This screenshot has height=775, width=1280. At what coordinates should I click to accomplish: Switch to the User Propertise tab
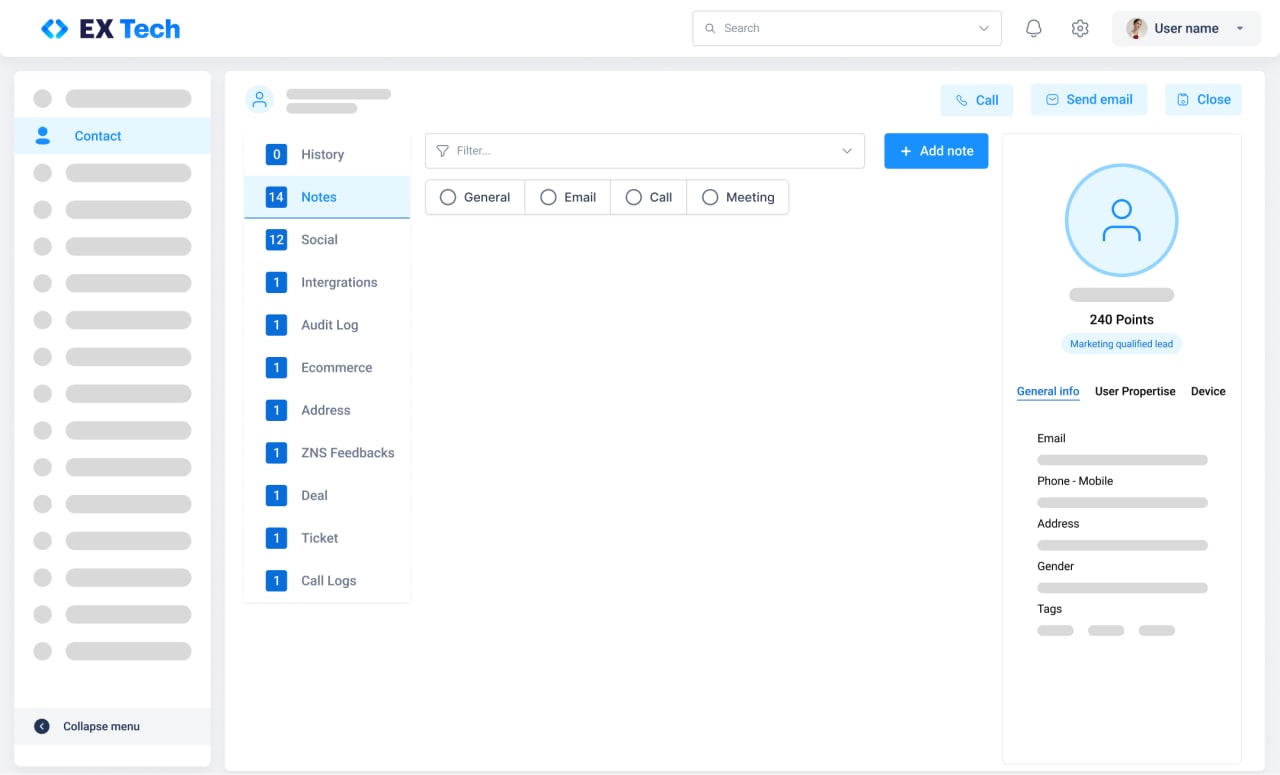[1135, 392]
